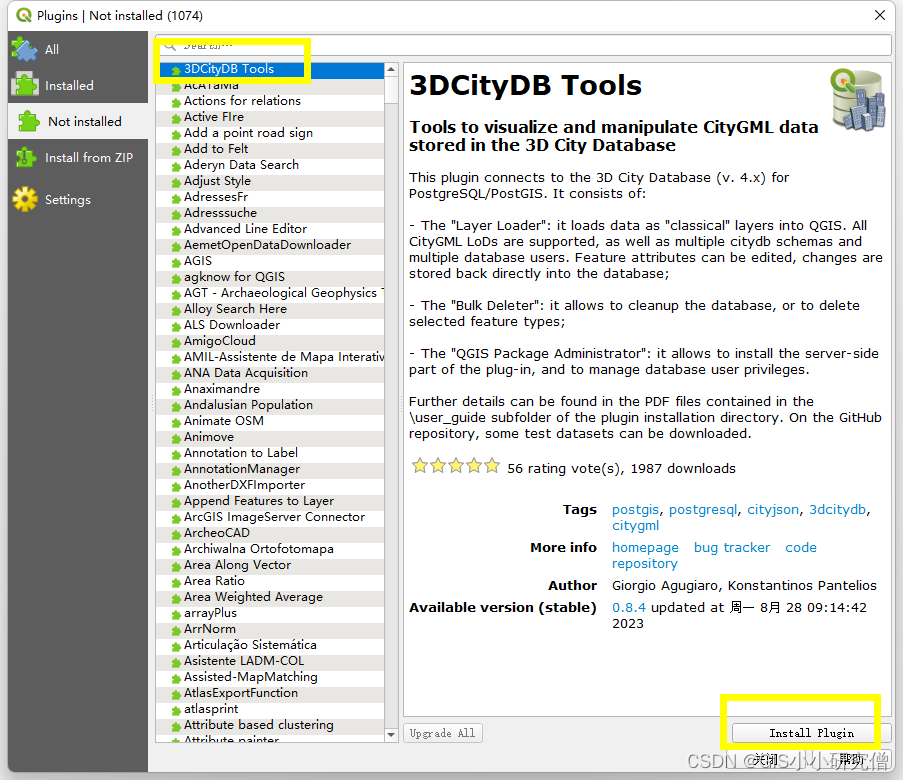
Task: Select ANA Data Acquisition plugin
Action: [x=270, y=373]
